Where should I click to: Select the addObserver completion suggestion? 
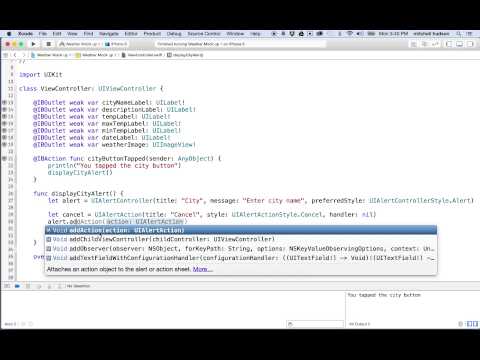tap(241, 249)
